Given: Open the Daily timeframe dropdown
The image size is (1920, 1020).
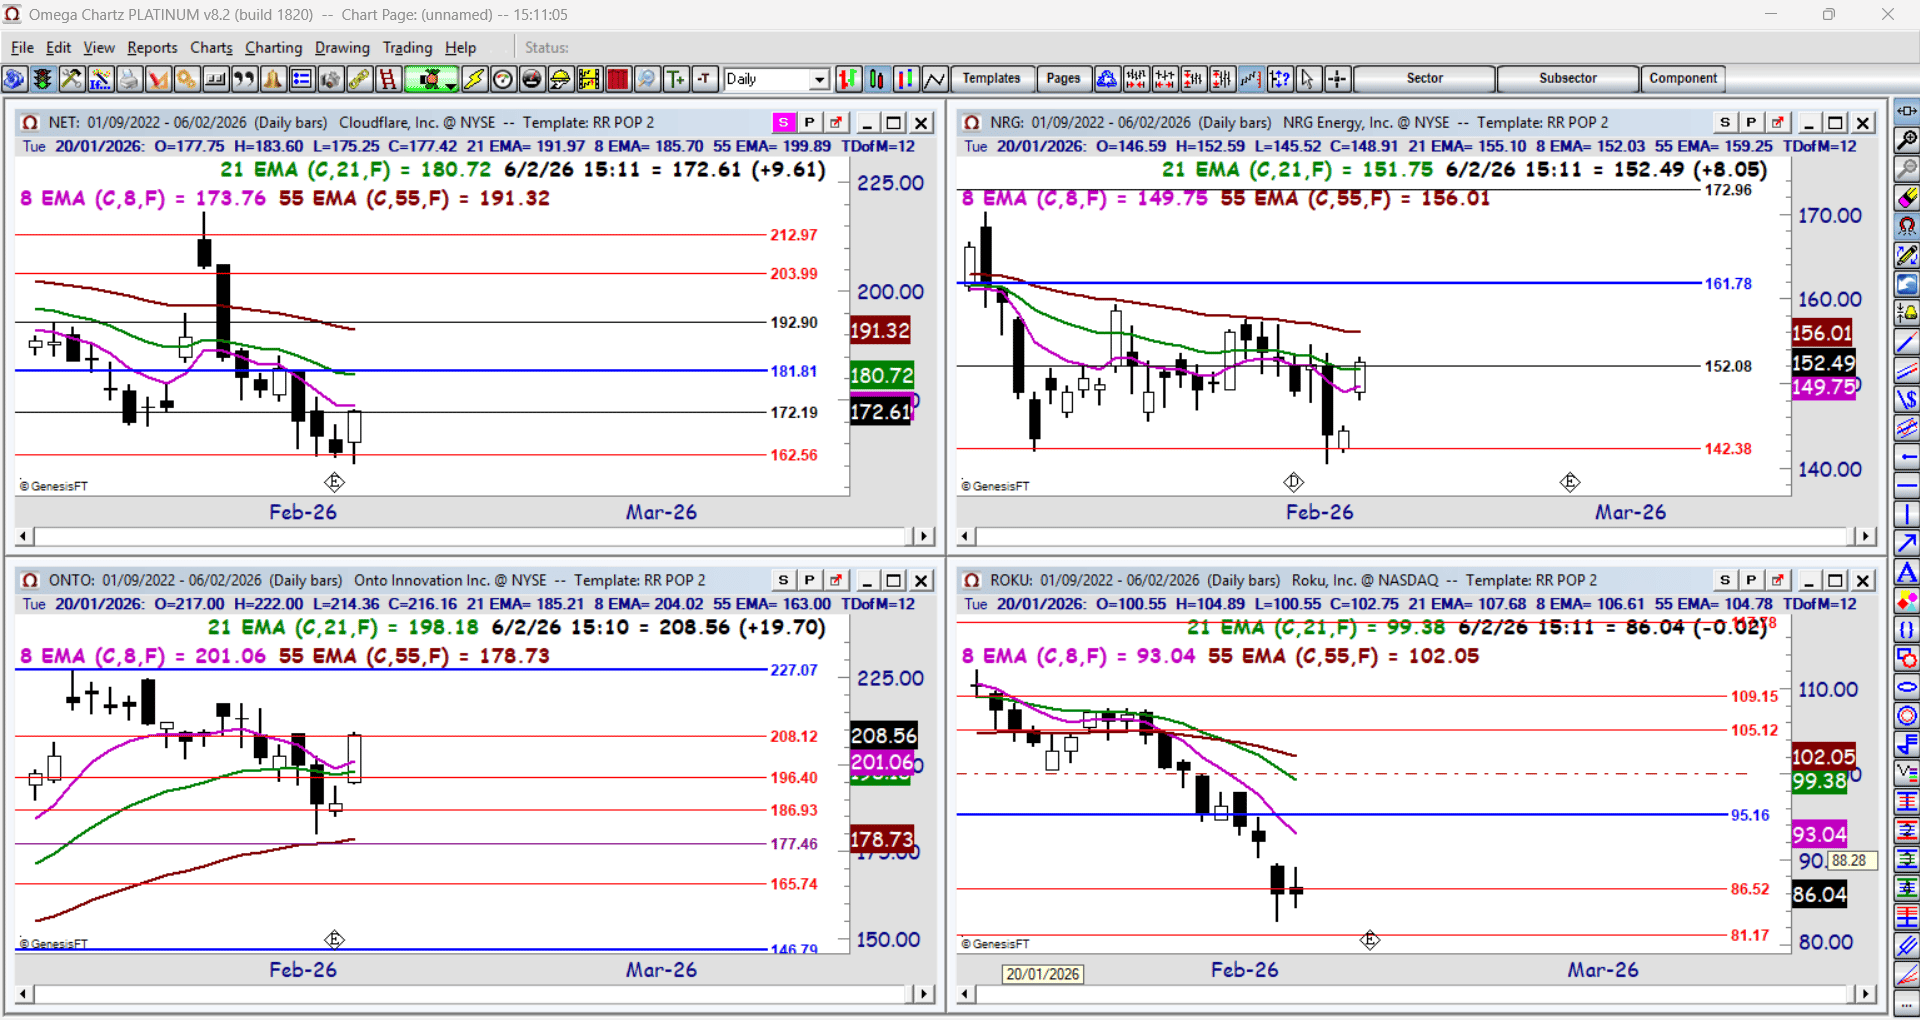Looking at the screenshot, I should pyautogui.click(x=820, y=79).
